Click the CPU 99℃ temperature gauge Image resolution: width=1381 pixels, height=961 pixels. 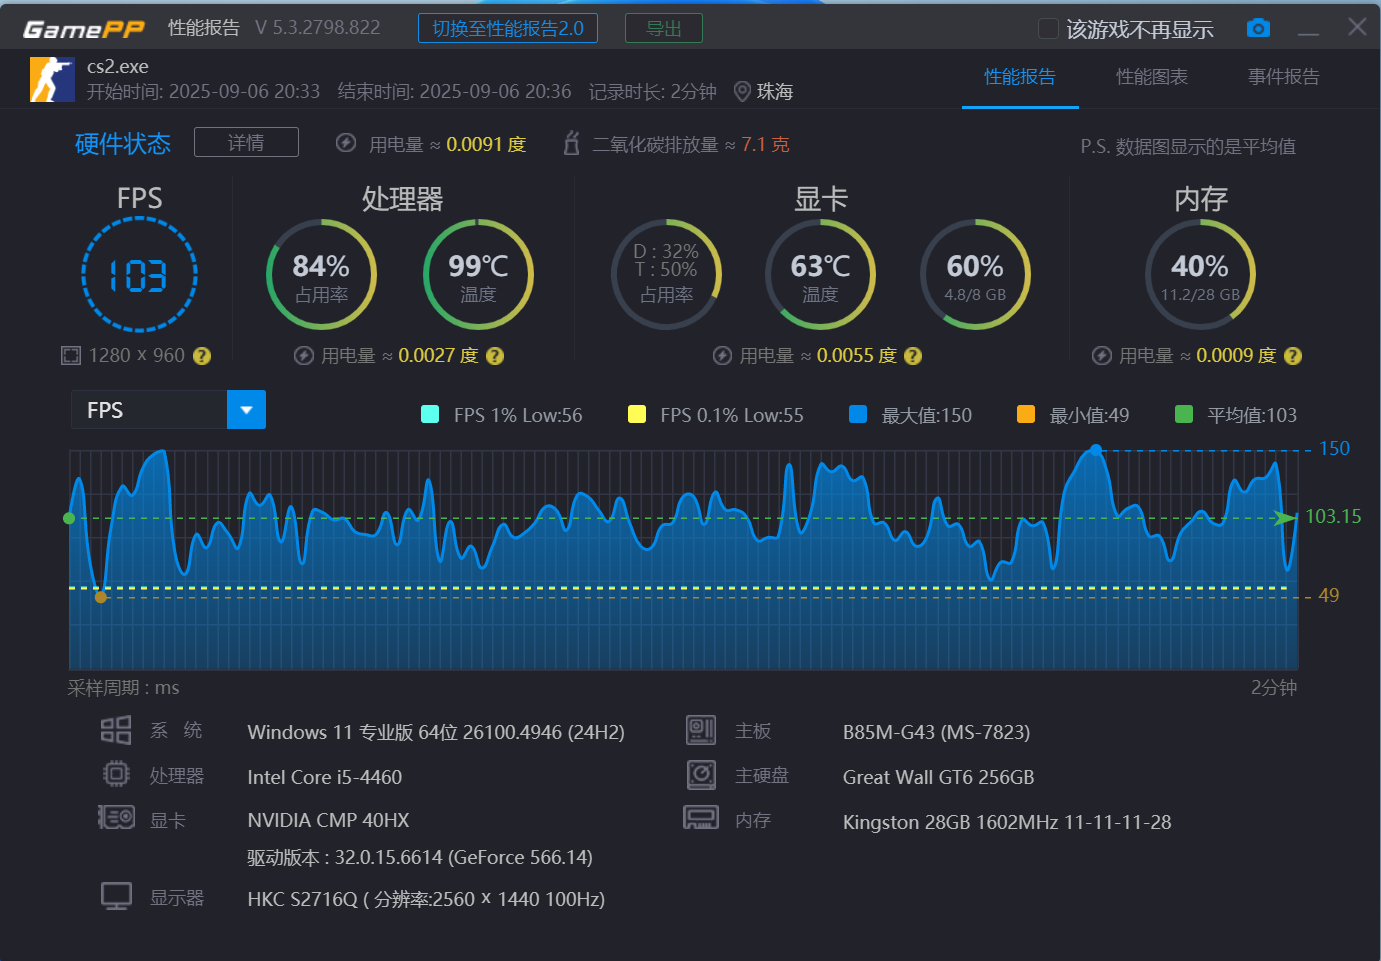pyautogui.click(x=478, y=274)
